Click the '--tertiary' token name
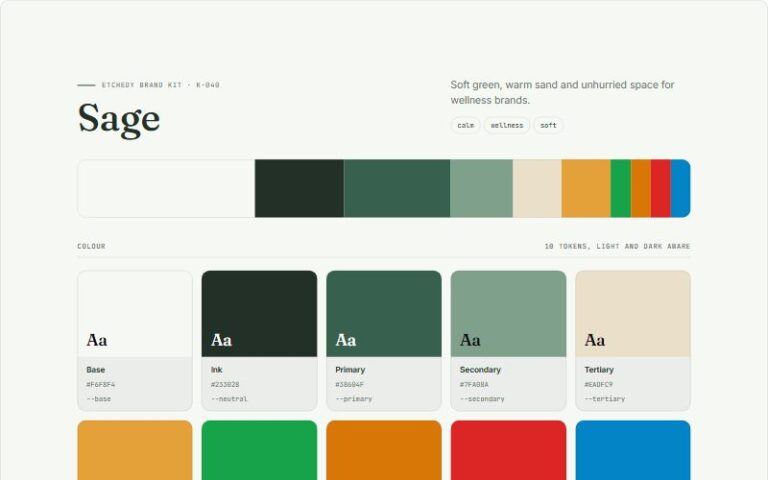Image resolution: width=768 pixels, height=480 pixels. click(605, 399)
